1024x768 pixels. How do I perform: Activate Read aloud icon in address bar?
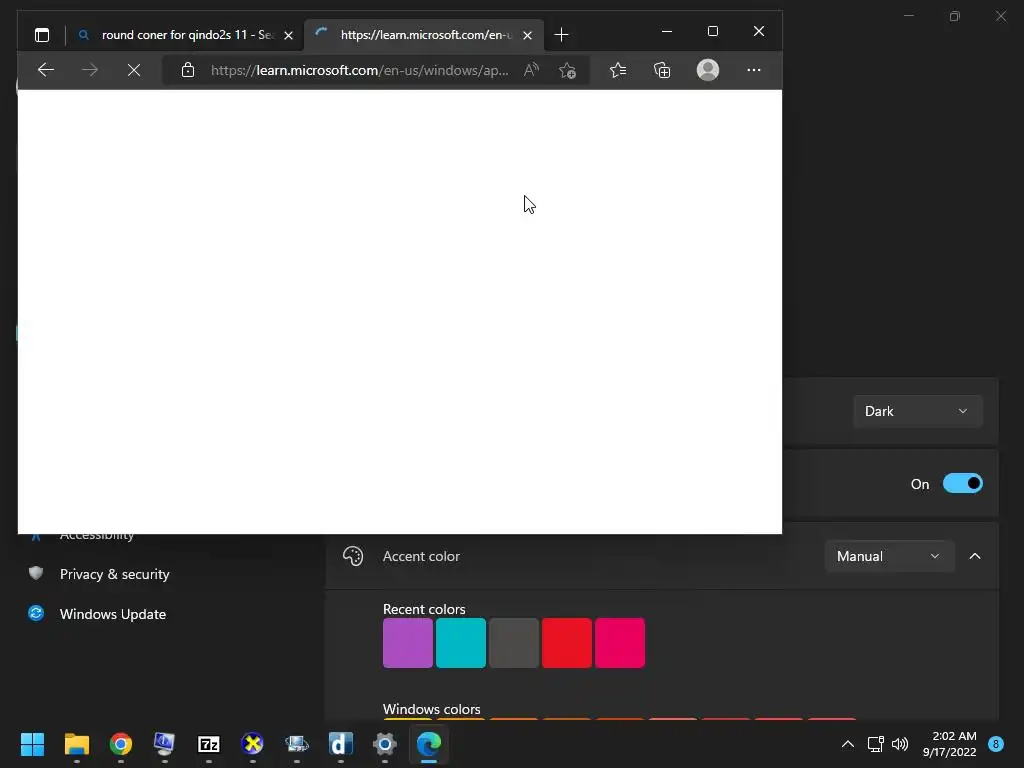(531, 70)
